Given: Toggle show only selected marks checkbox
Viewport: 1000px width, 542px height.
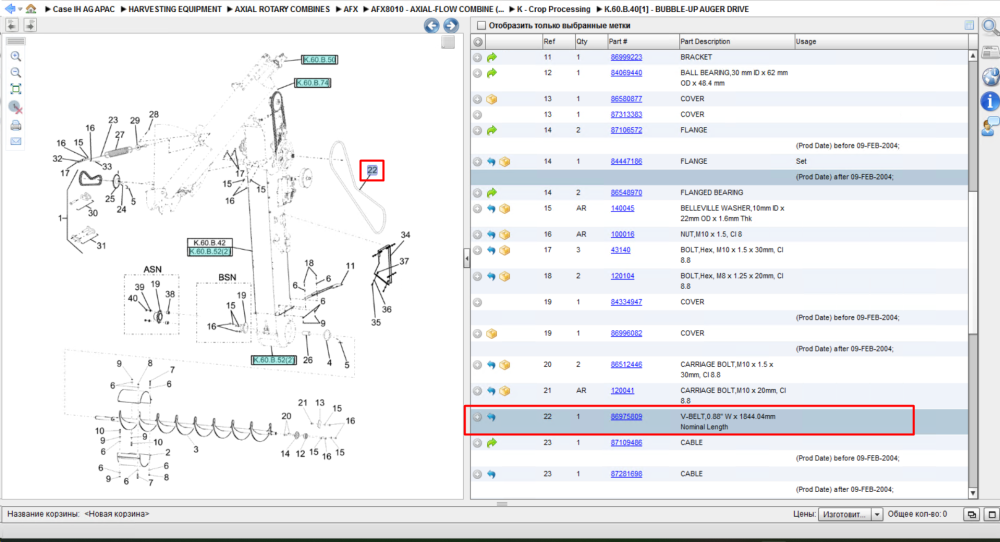Looking at the screenshot, I should coord(482,26).
